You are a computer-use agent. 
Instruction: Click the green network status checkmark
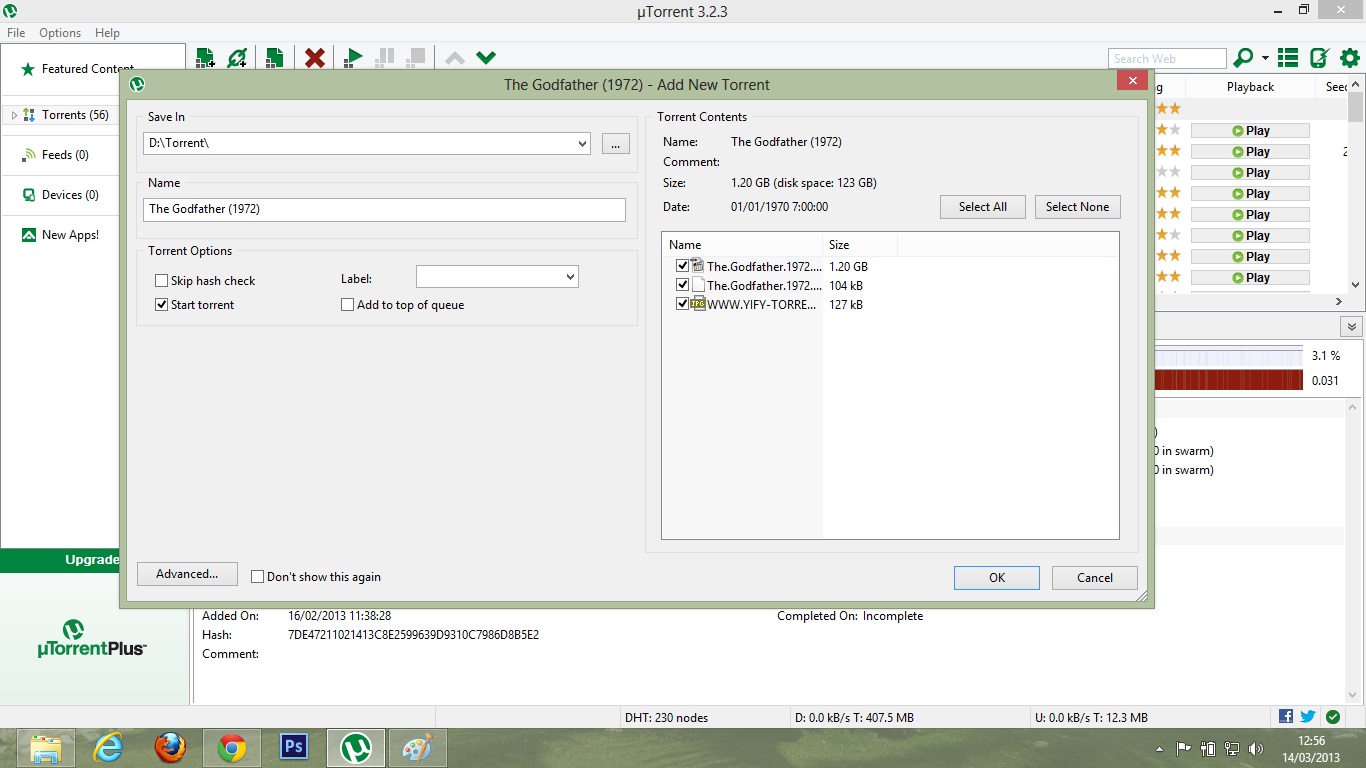point(1333,717)
